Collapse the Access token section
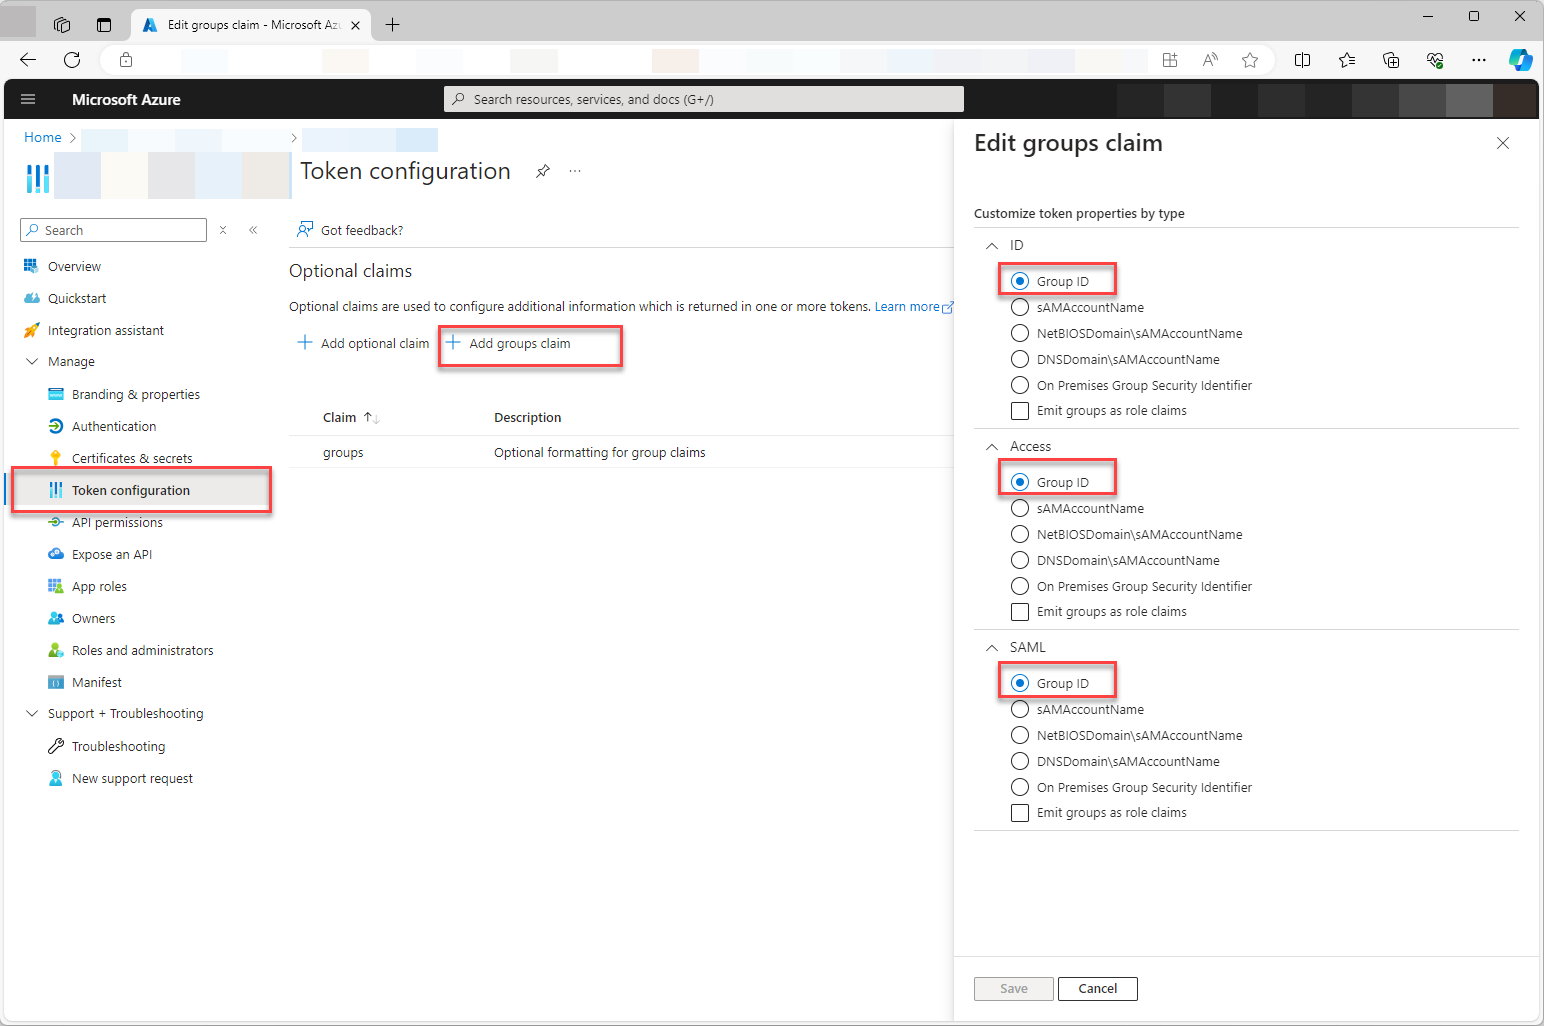 (x=992, y=446)
